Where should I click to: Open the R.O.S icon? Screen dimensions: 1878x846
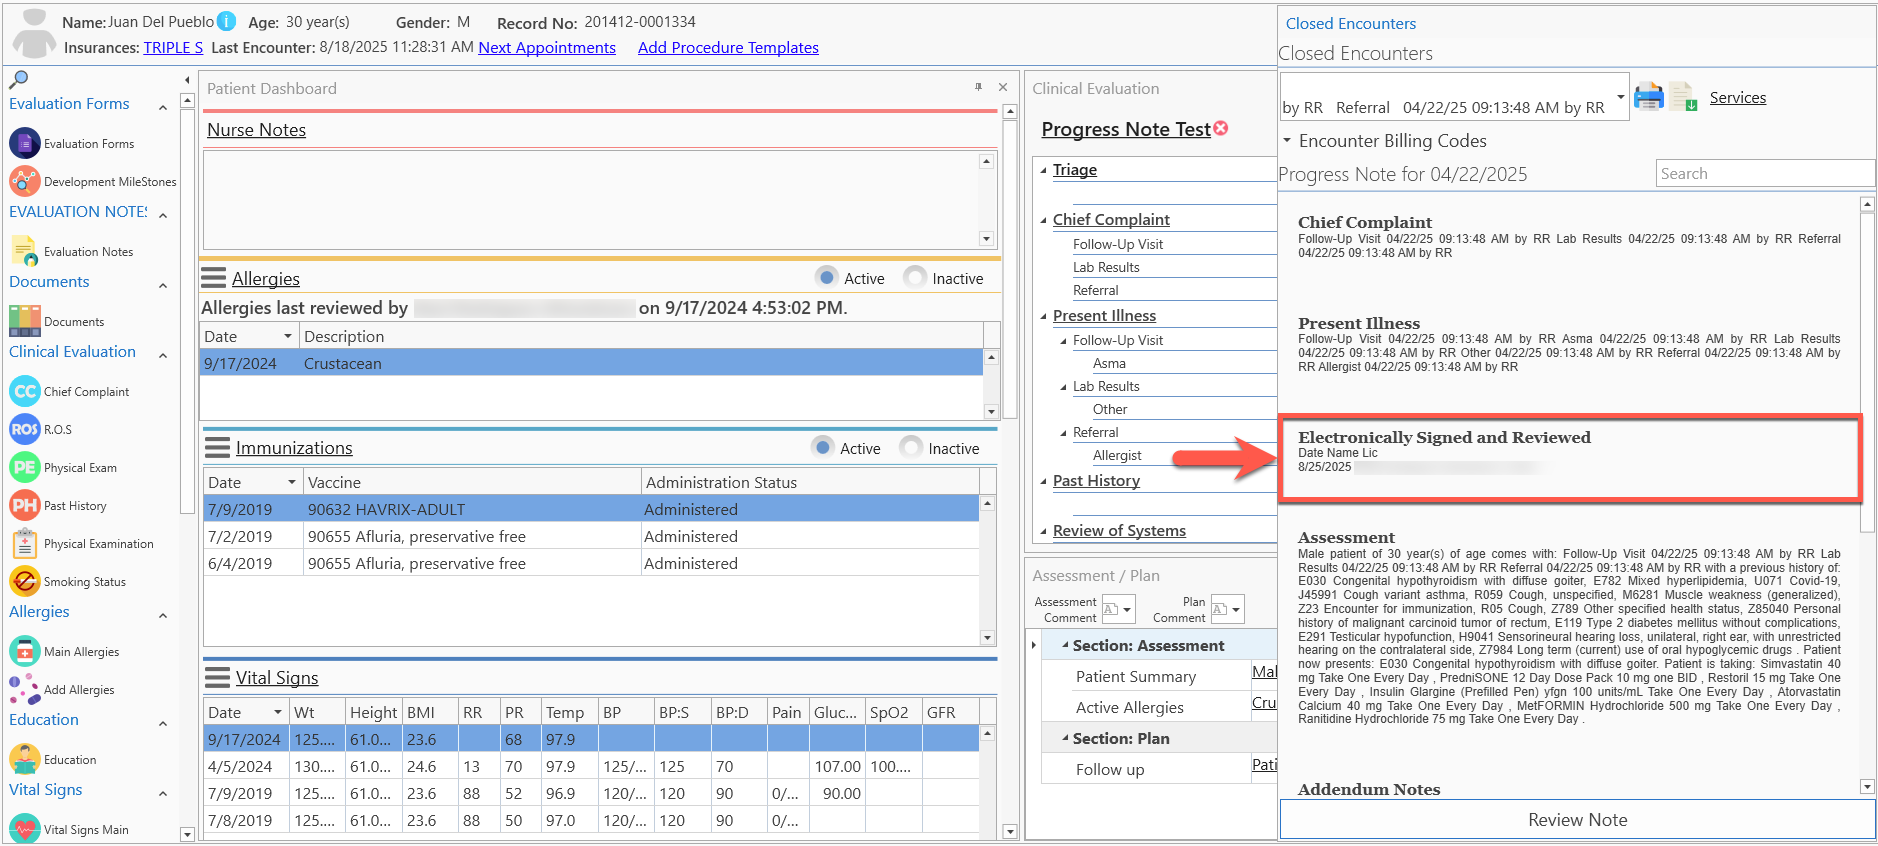pos(24,429)
